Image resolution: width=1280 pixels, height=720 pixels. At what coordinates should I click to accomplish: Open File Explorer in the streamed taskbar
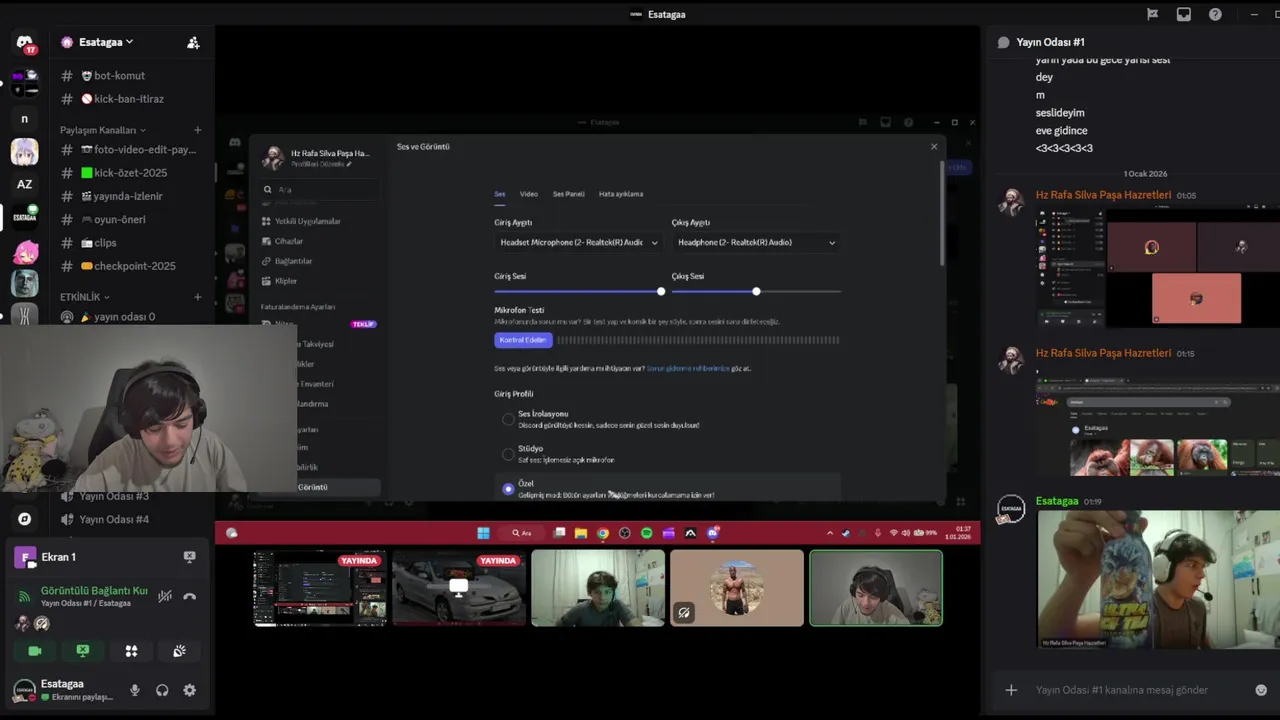click(581, 533)
